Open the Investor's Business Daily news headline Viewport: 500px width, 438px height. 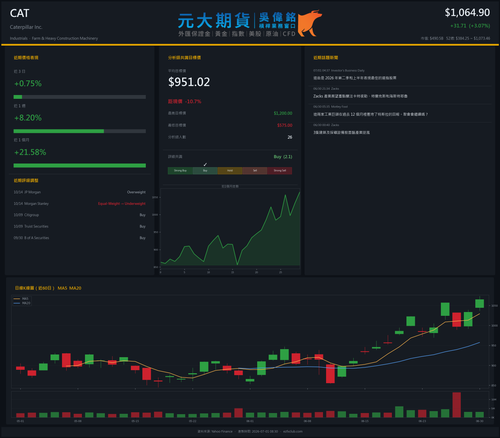[x=355, y=78]
